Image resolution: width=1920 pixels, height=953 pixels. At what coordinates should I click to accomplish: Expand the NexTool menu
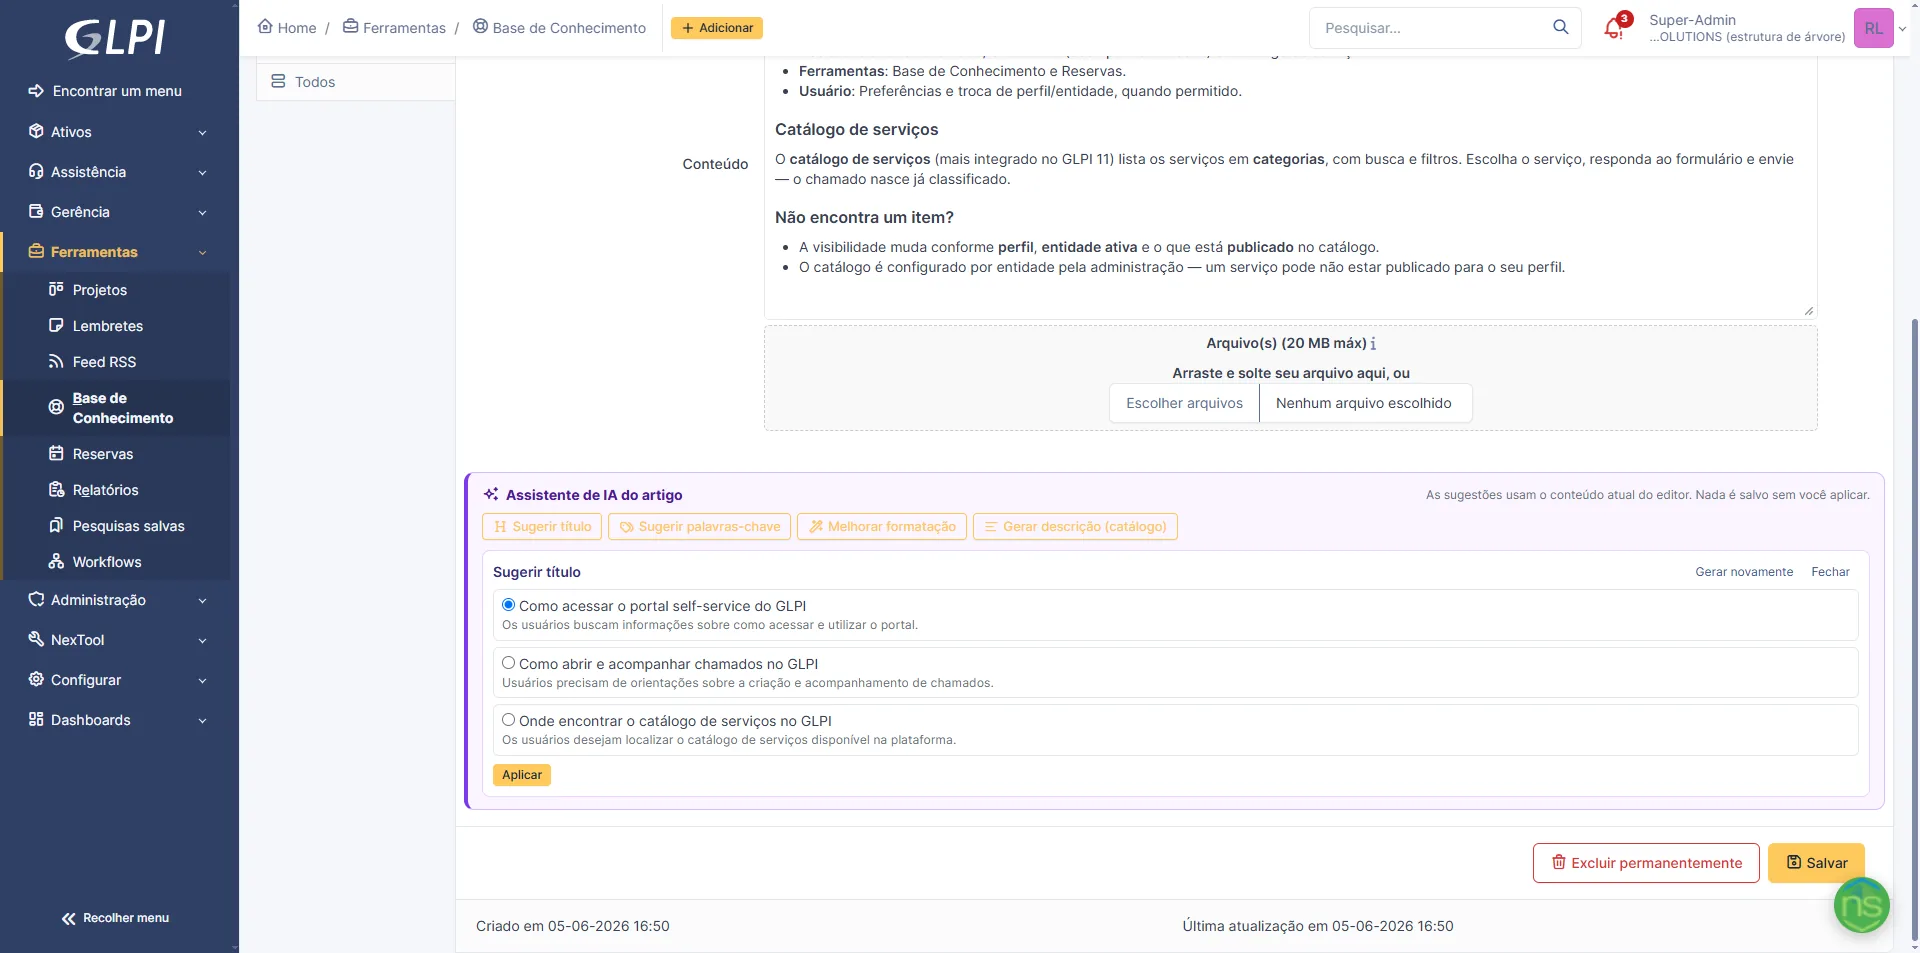[119, 640]
